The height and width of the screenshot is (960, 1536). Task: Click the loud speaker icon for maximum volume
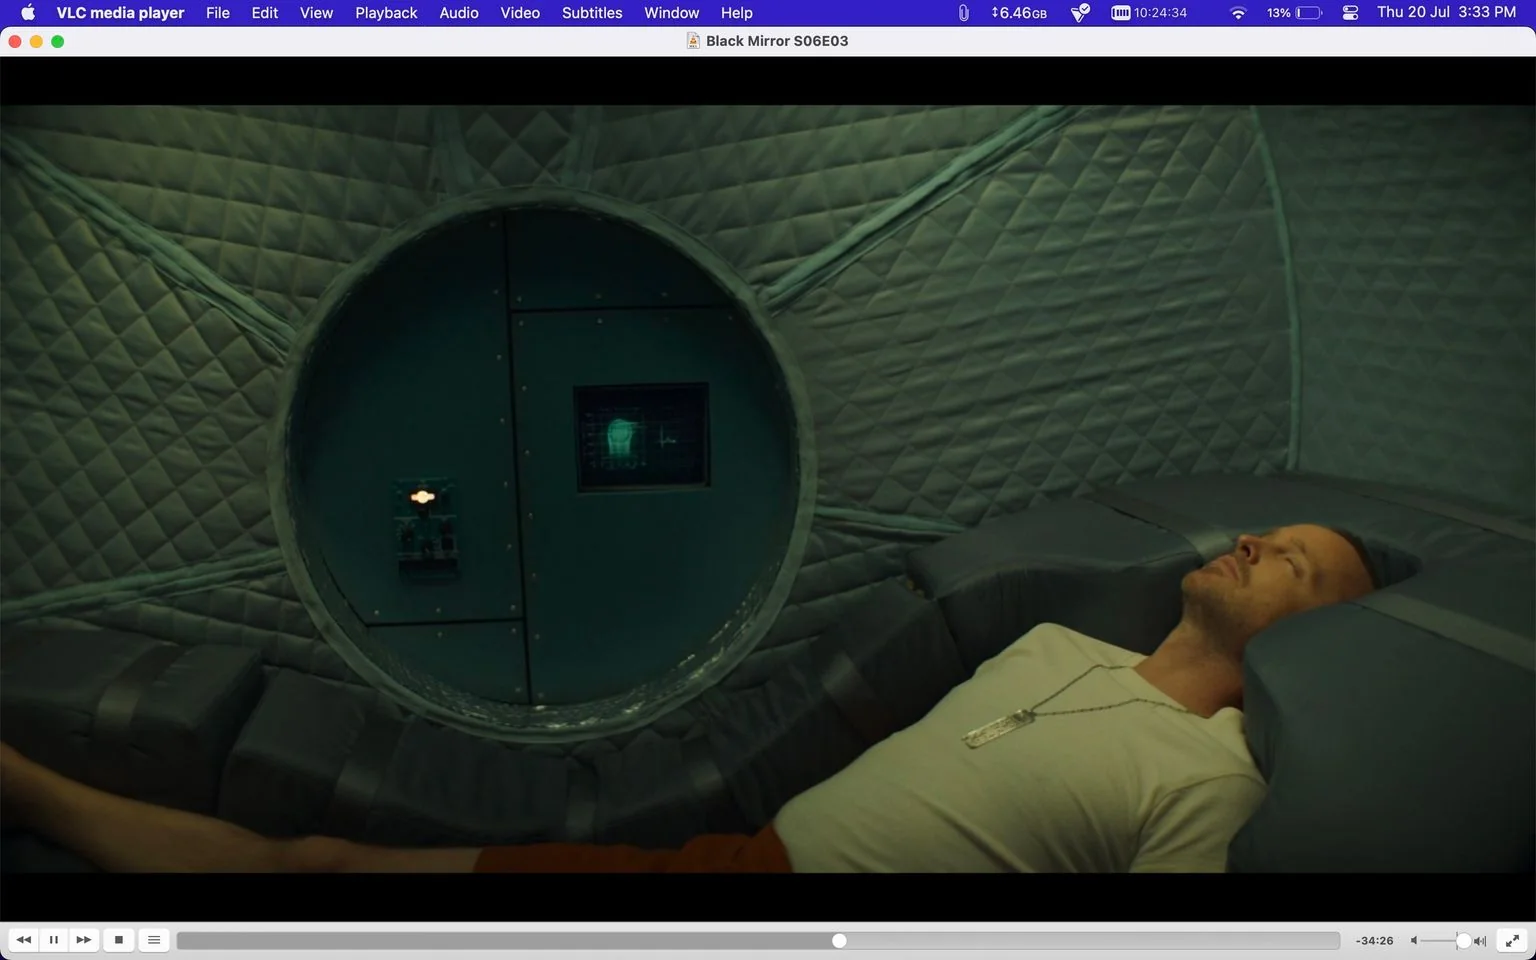1480,941
